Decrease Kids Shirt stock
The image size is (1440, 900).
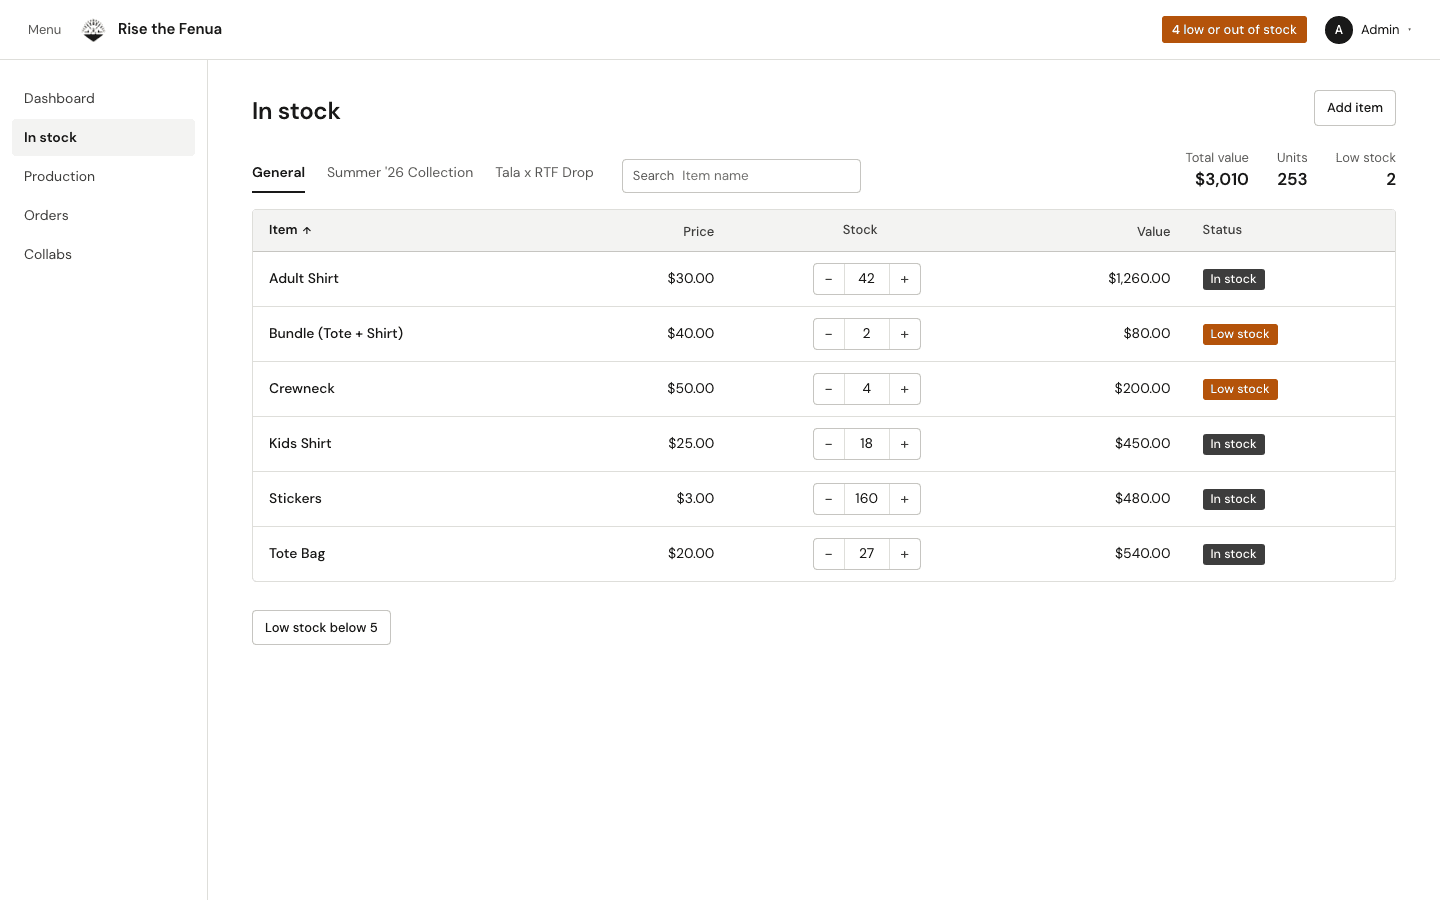829,444
